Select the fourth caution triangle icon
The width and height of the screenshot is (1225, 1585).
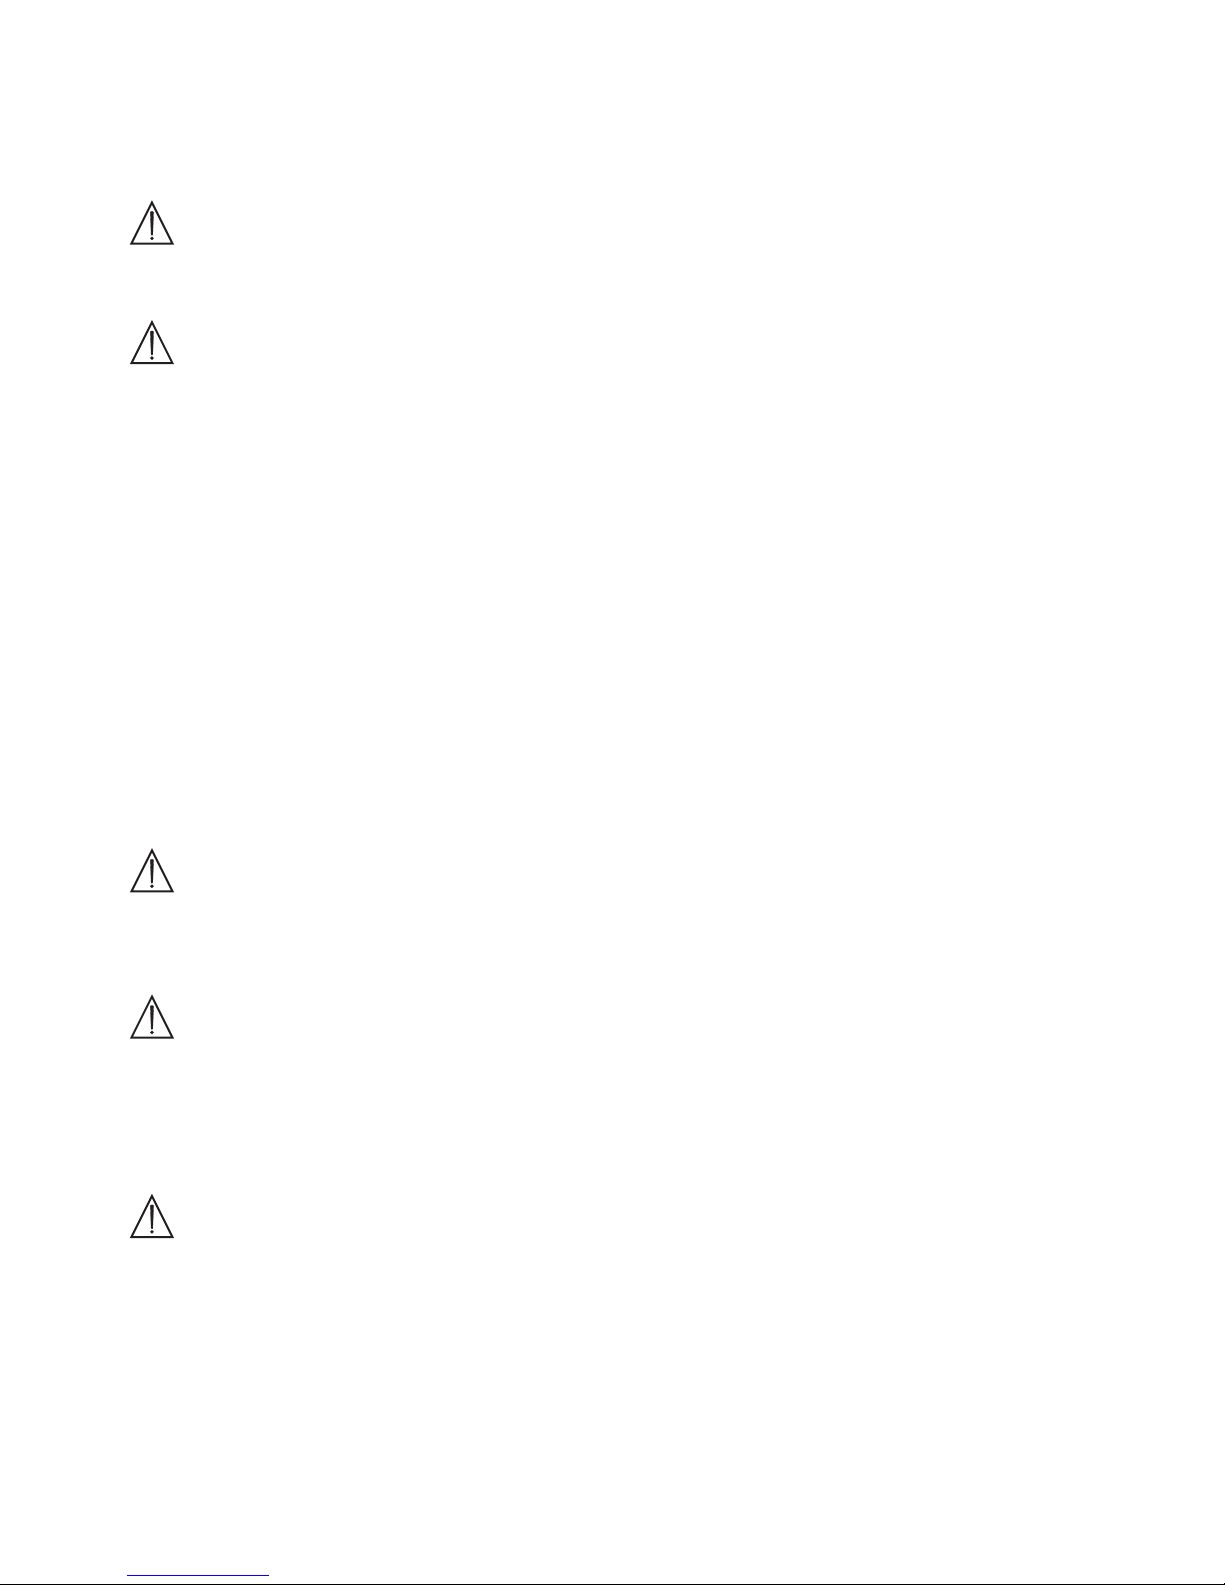tap(152, 1017)
